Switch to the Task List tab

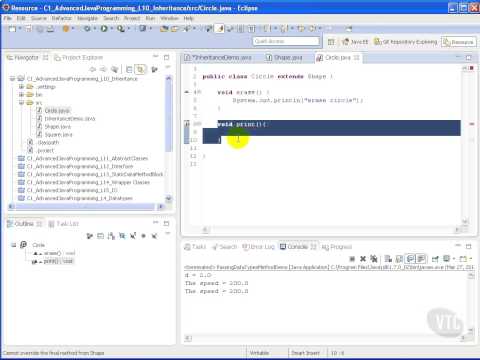coord(64,224)
